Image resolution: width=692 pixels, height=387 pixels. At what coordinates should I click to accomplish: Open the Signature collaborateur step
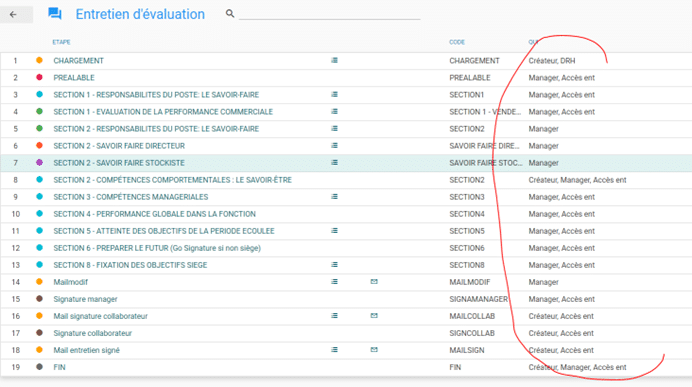(93, 333)
